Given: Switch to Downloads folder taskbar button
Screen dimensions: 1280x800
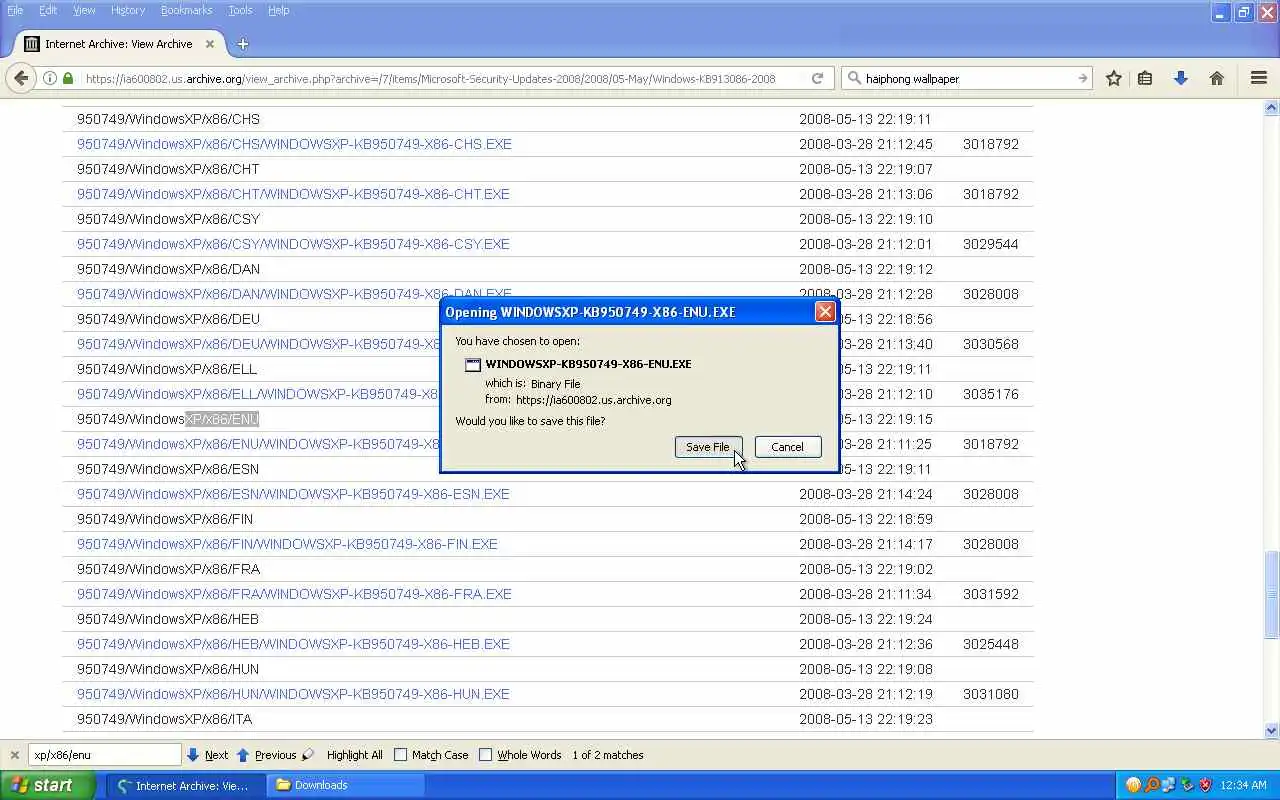Looking at the screenshot, I should [344, 785].
